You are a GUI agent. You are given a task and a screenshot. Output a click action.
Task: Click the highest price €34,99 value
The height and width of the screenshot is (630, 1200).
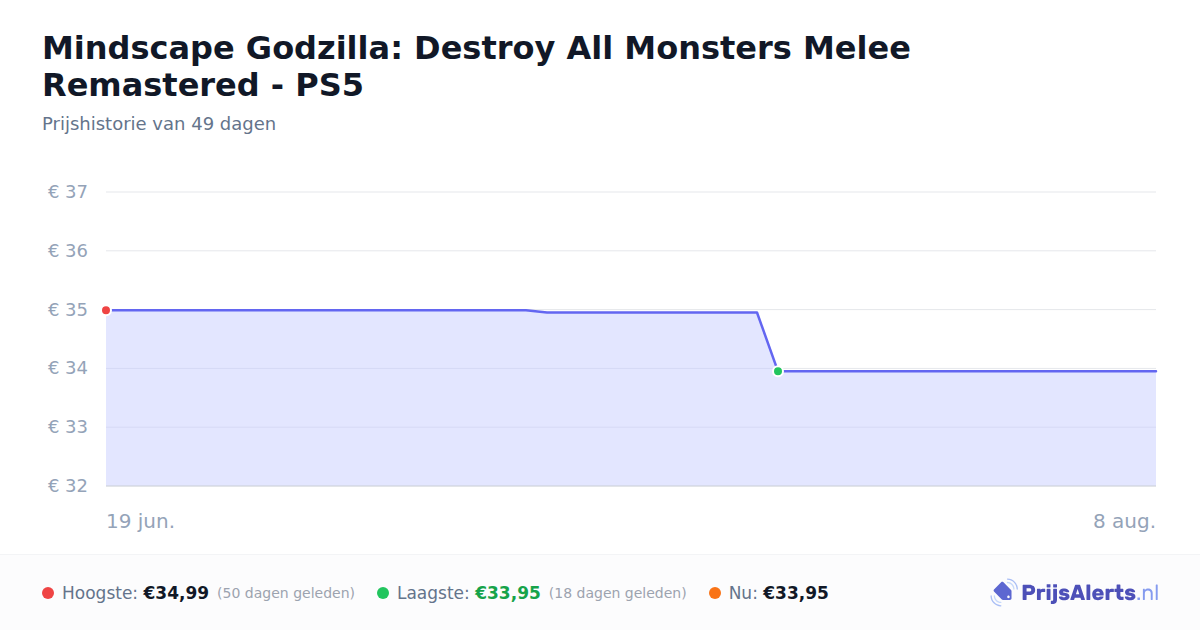pos(176,593)
